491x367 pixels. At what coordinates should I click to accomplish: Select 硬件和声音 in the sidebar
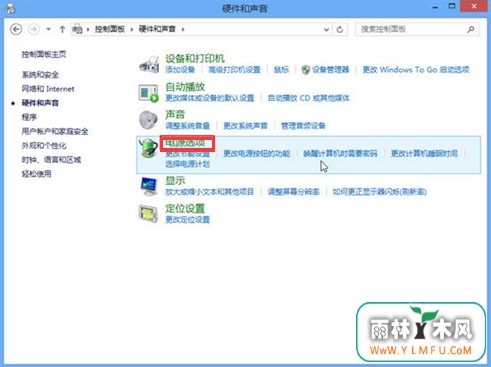(x=40, y=103)
